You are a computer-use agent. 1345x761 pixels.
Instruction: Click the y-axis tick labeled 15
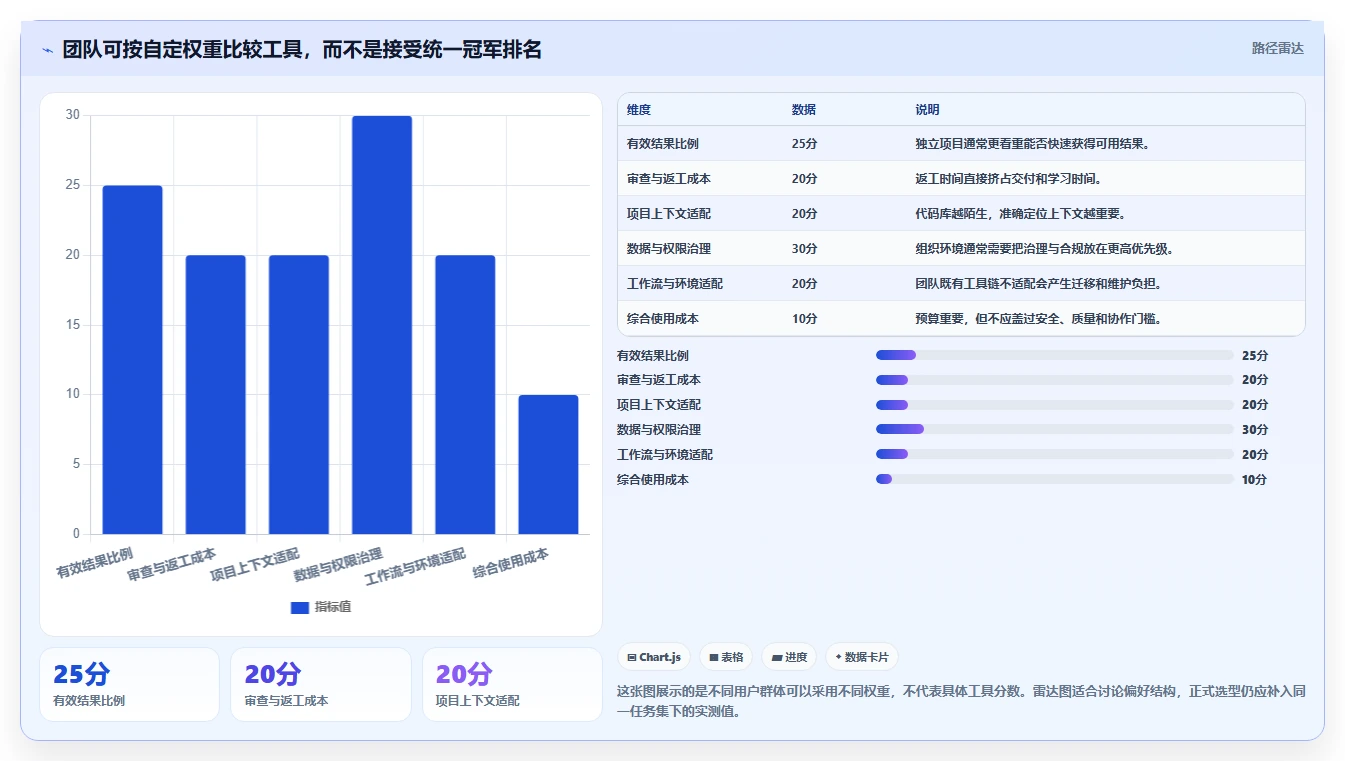[x=73, y=325]
